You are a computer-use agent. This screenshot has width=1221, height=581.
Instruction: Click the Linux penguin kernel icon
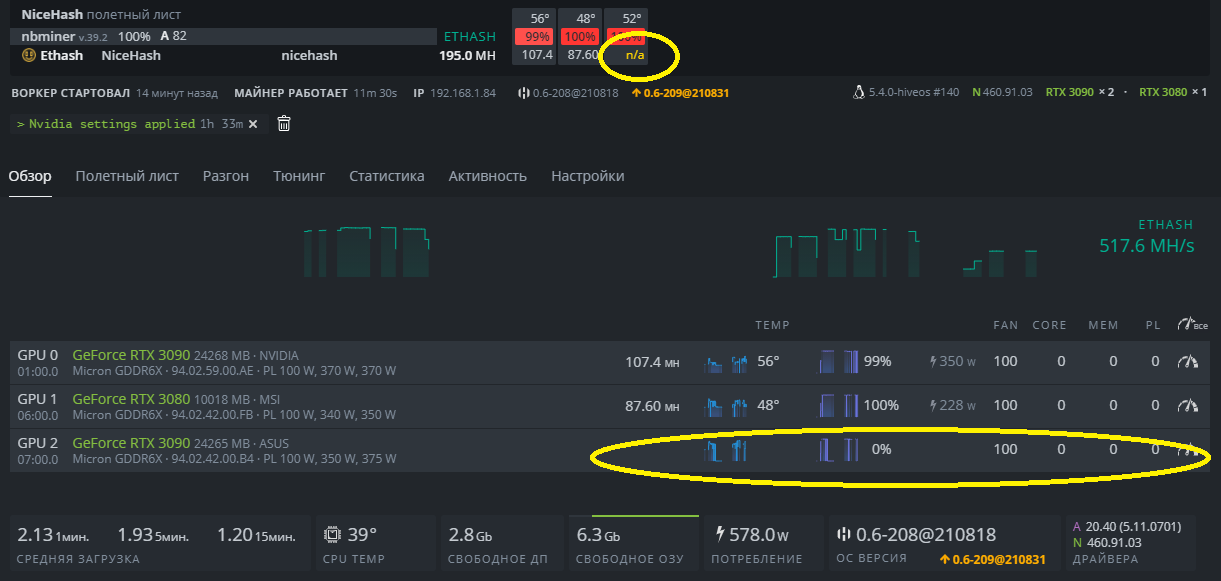857,92
